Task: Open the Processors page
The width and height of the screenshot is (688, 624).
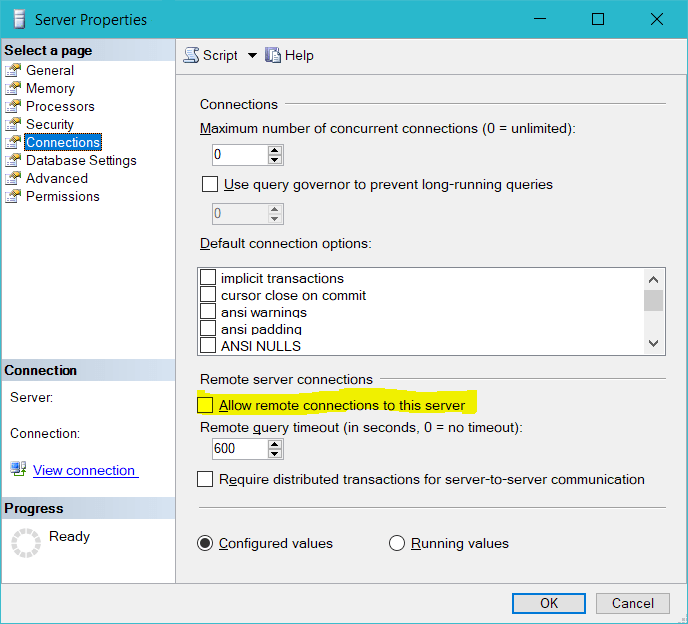Action: tap(60, 106)
